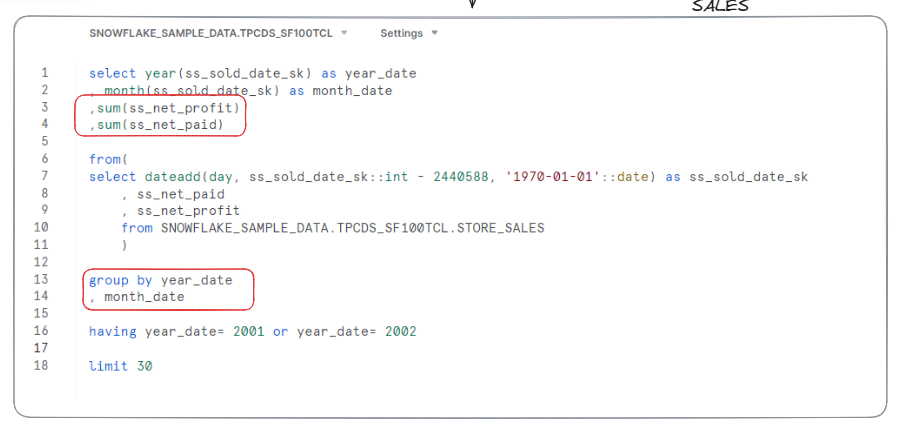Image resolution: width=897 pixels, height=434 pixels.
Task: Click the 'limit 30' statement
Action: (120, 366)
